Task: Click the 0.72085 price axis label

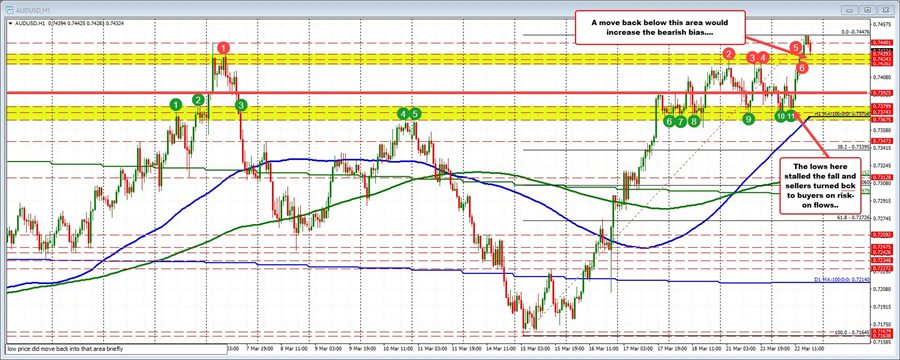Action: 882,289
